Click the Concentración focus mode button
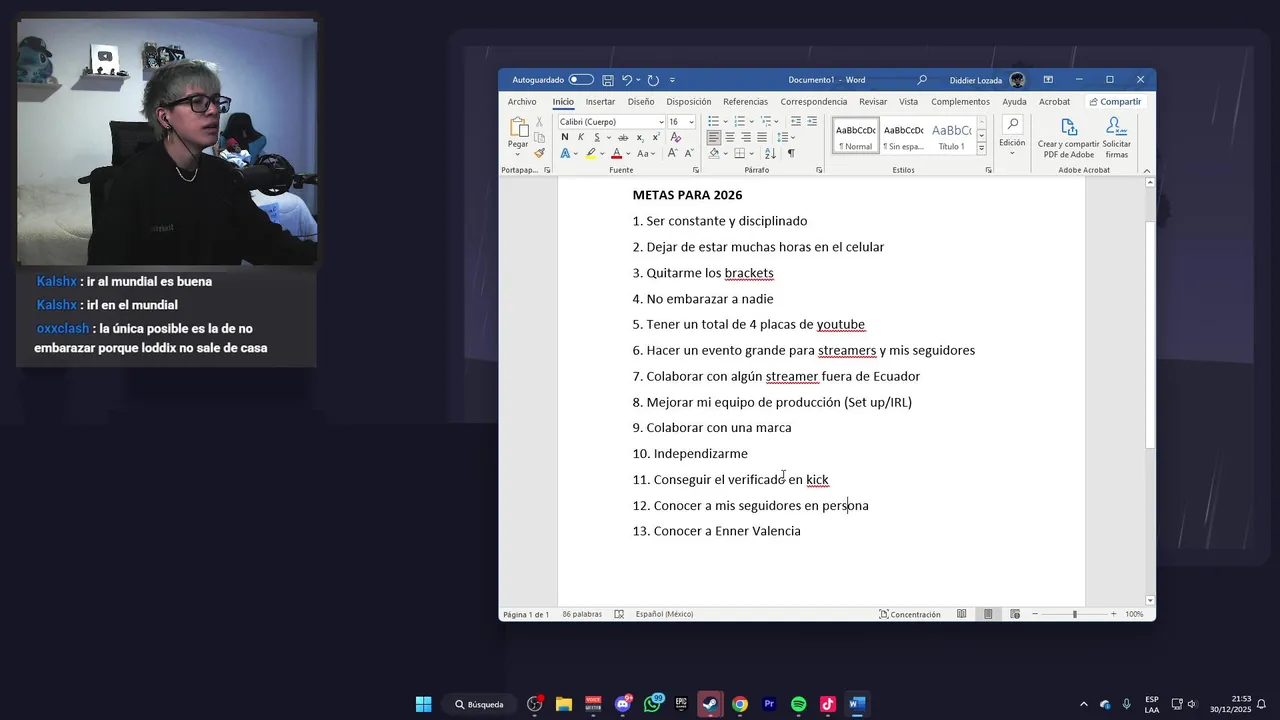The image size is (1280, 720). (910, 614)
